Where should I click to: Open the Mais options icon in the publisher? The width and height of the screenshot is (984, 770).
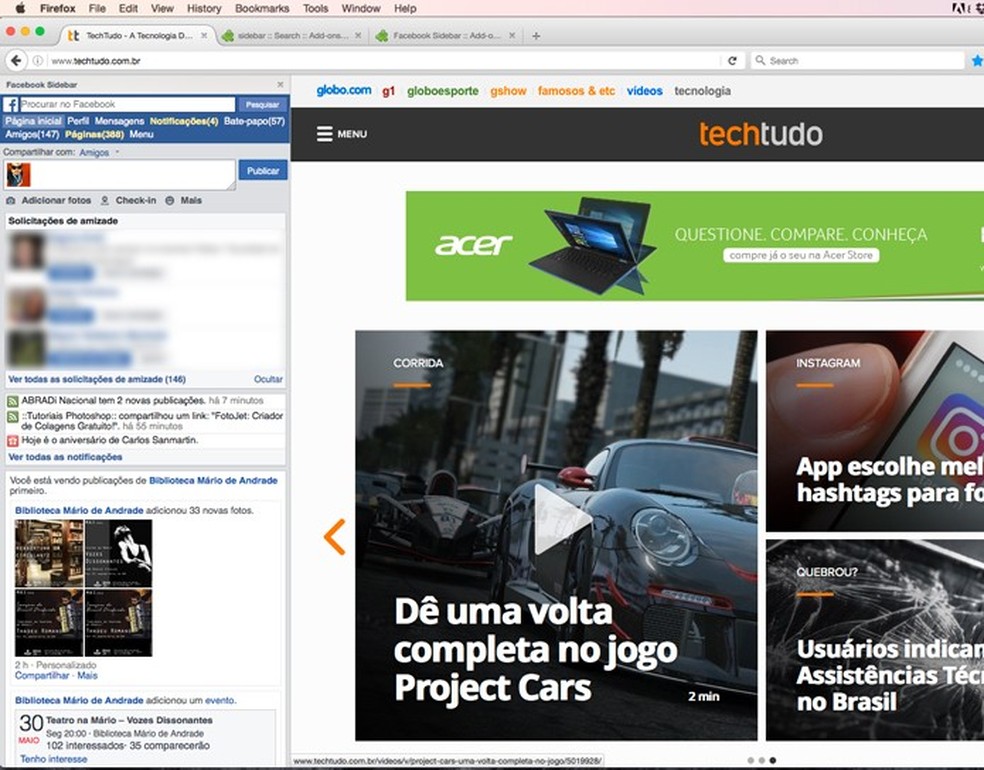click(171, 200)
